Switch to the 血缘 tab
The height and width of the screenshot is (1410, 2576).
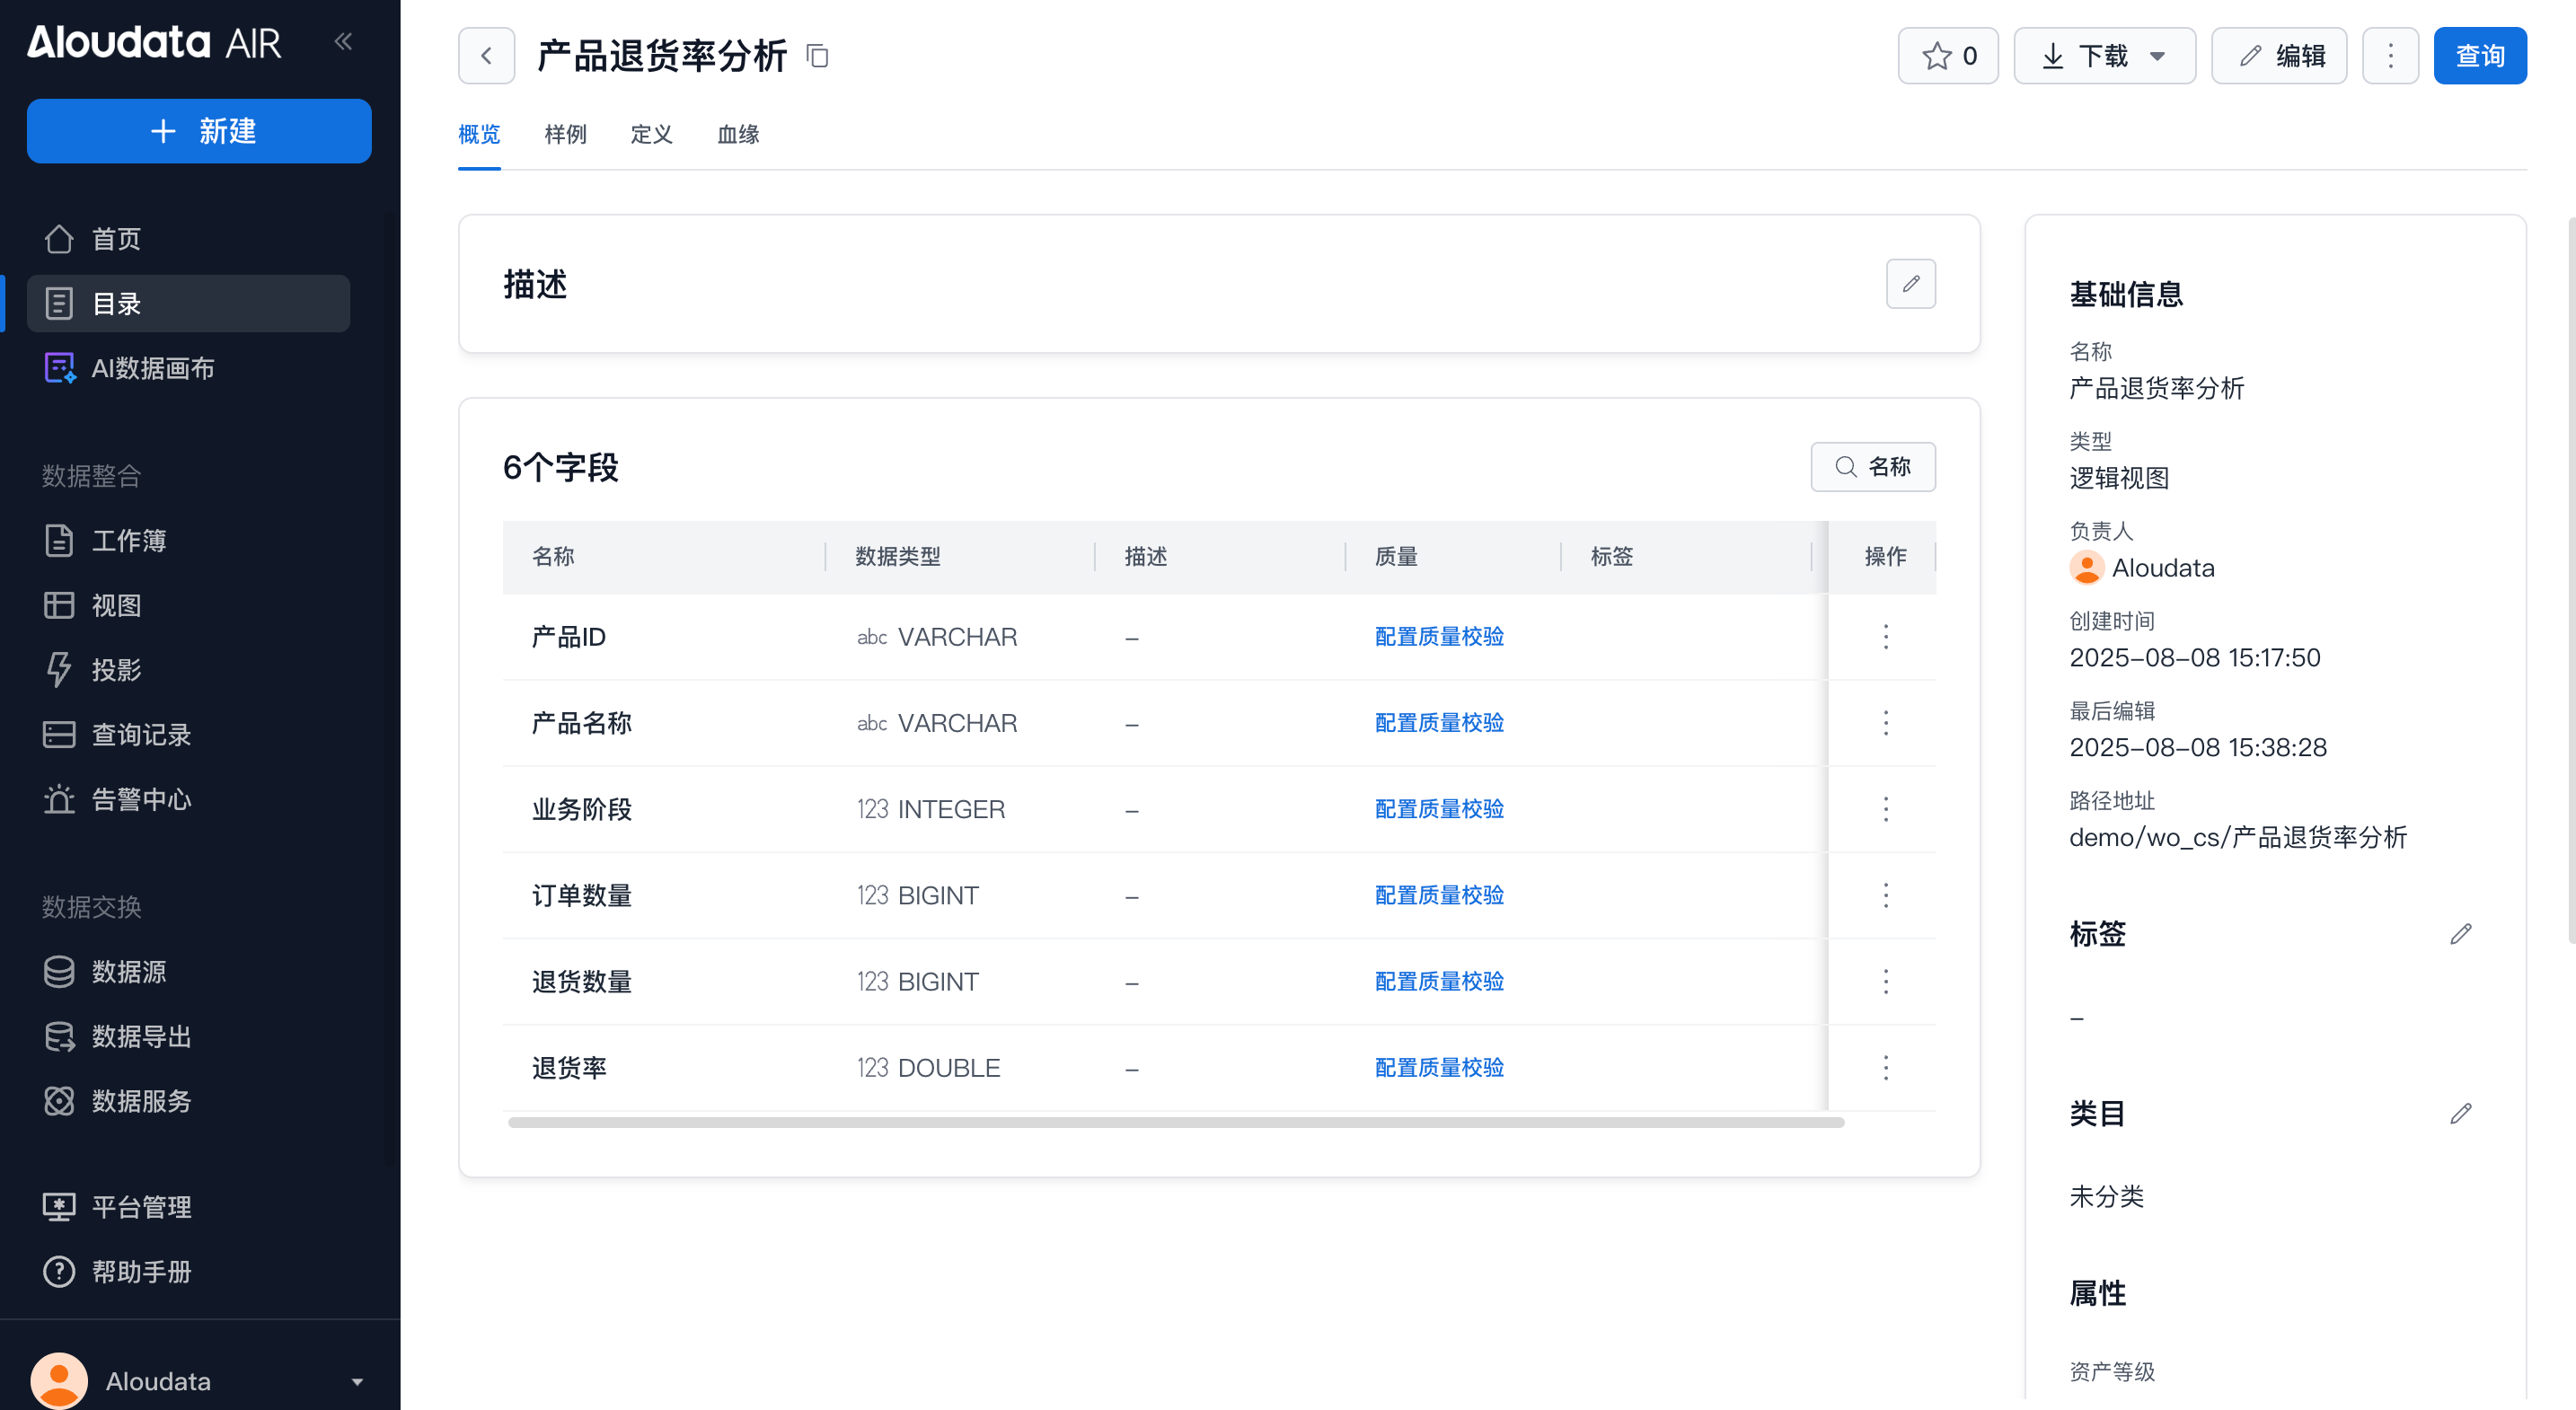pyautogui.click(x=738, y=134)
